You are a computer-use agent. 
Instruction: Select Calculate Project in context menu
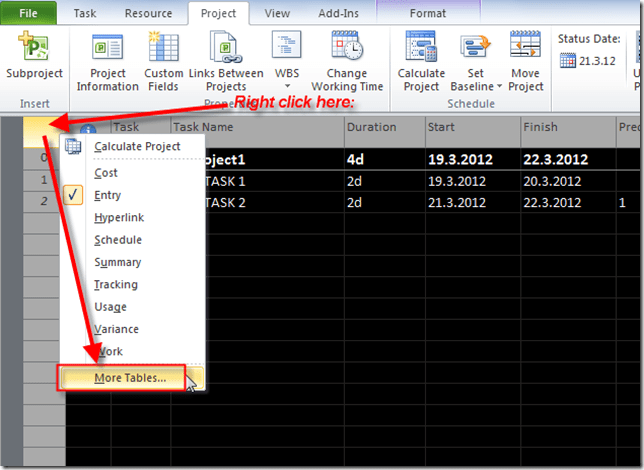pyautogui.click(x=137, y=147)
